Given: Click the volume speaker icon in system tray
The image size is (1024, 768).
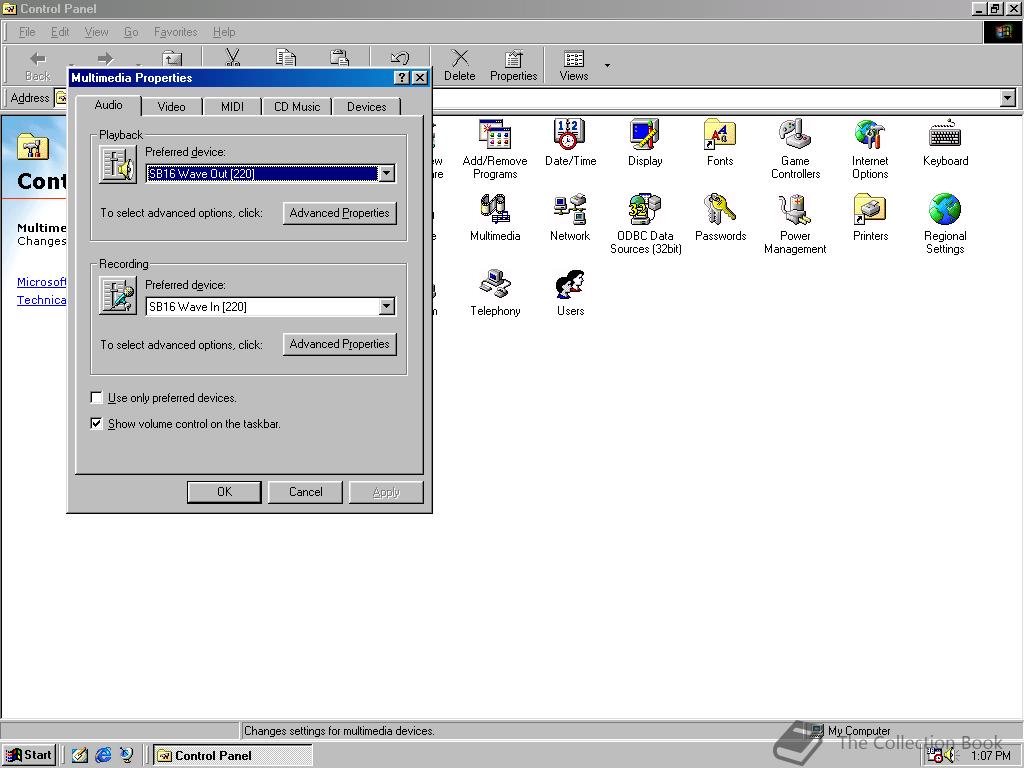Looking at the screenshot, I should 950,756.
